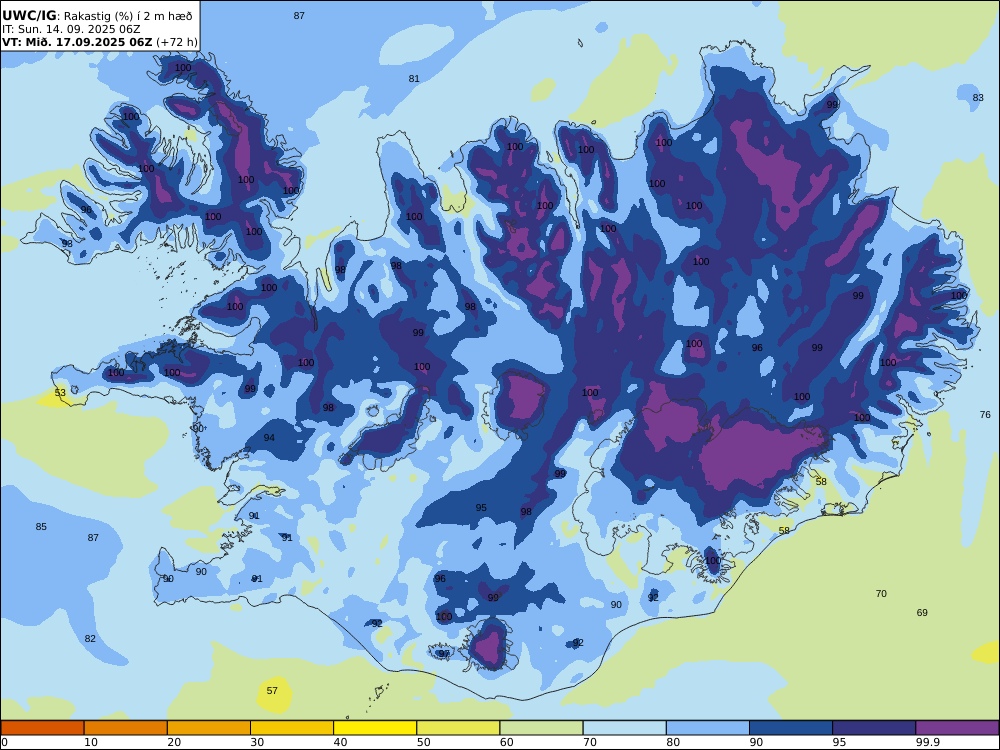Viewport: 1000px width, 750px height.
Task: Select the bright yellow 40–50 legend swatch
Action: click(375, 728)
